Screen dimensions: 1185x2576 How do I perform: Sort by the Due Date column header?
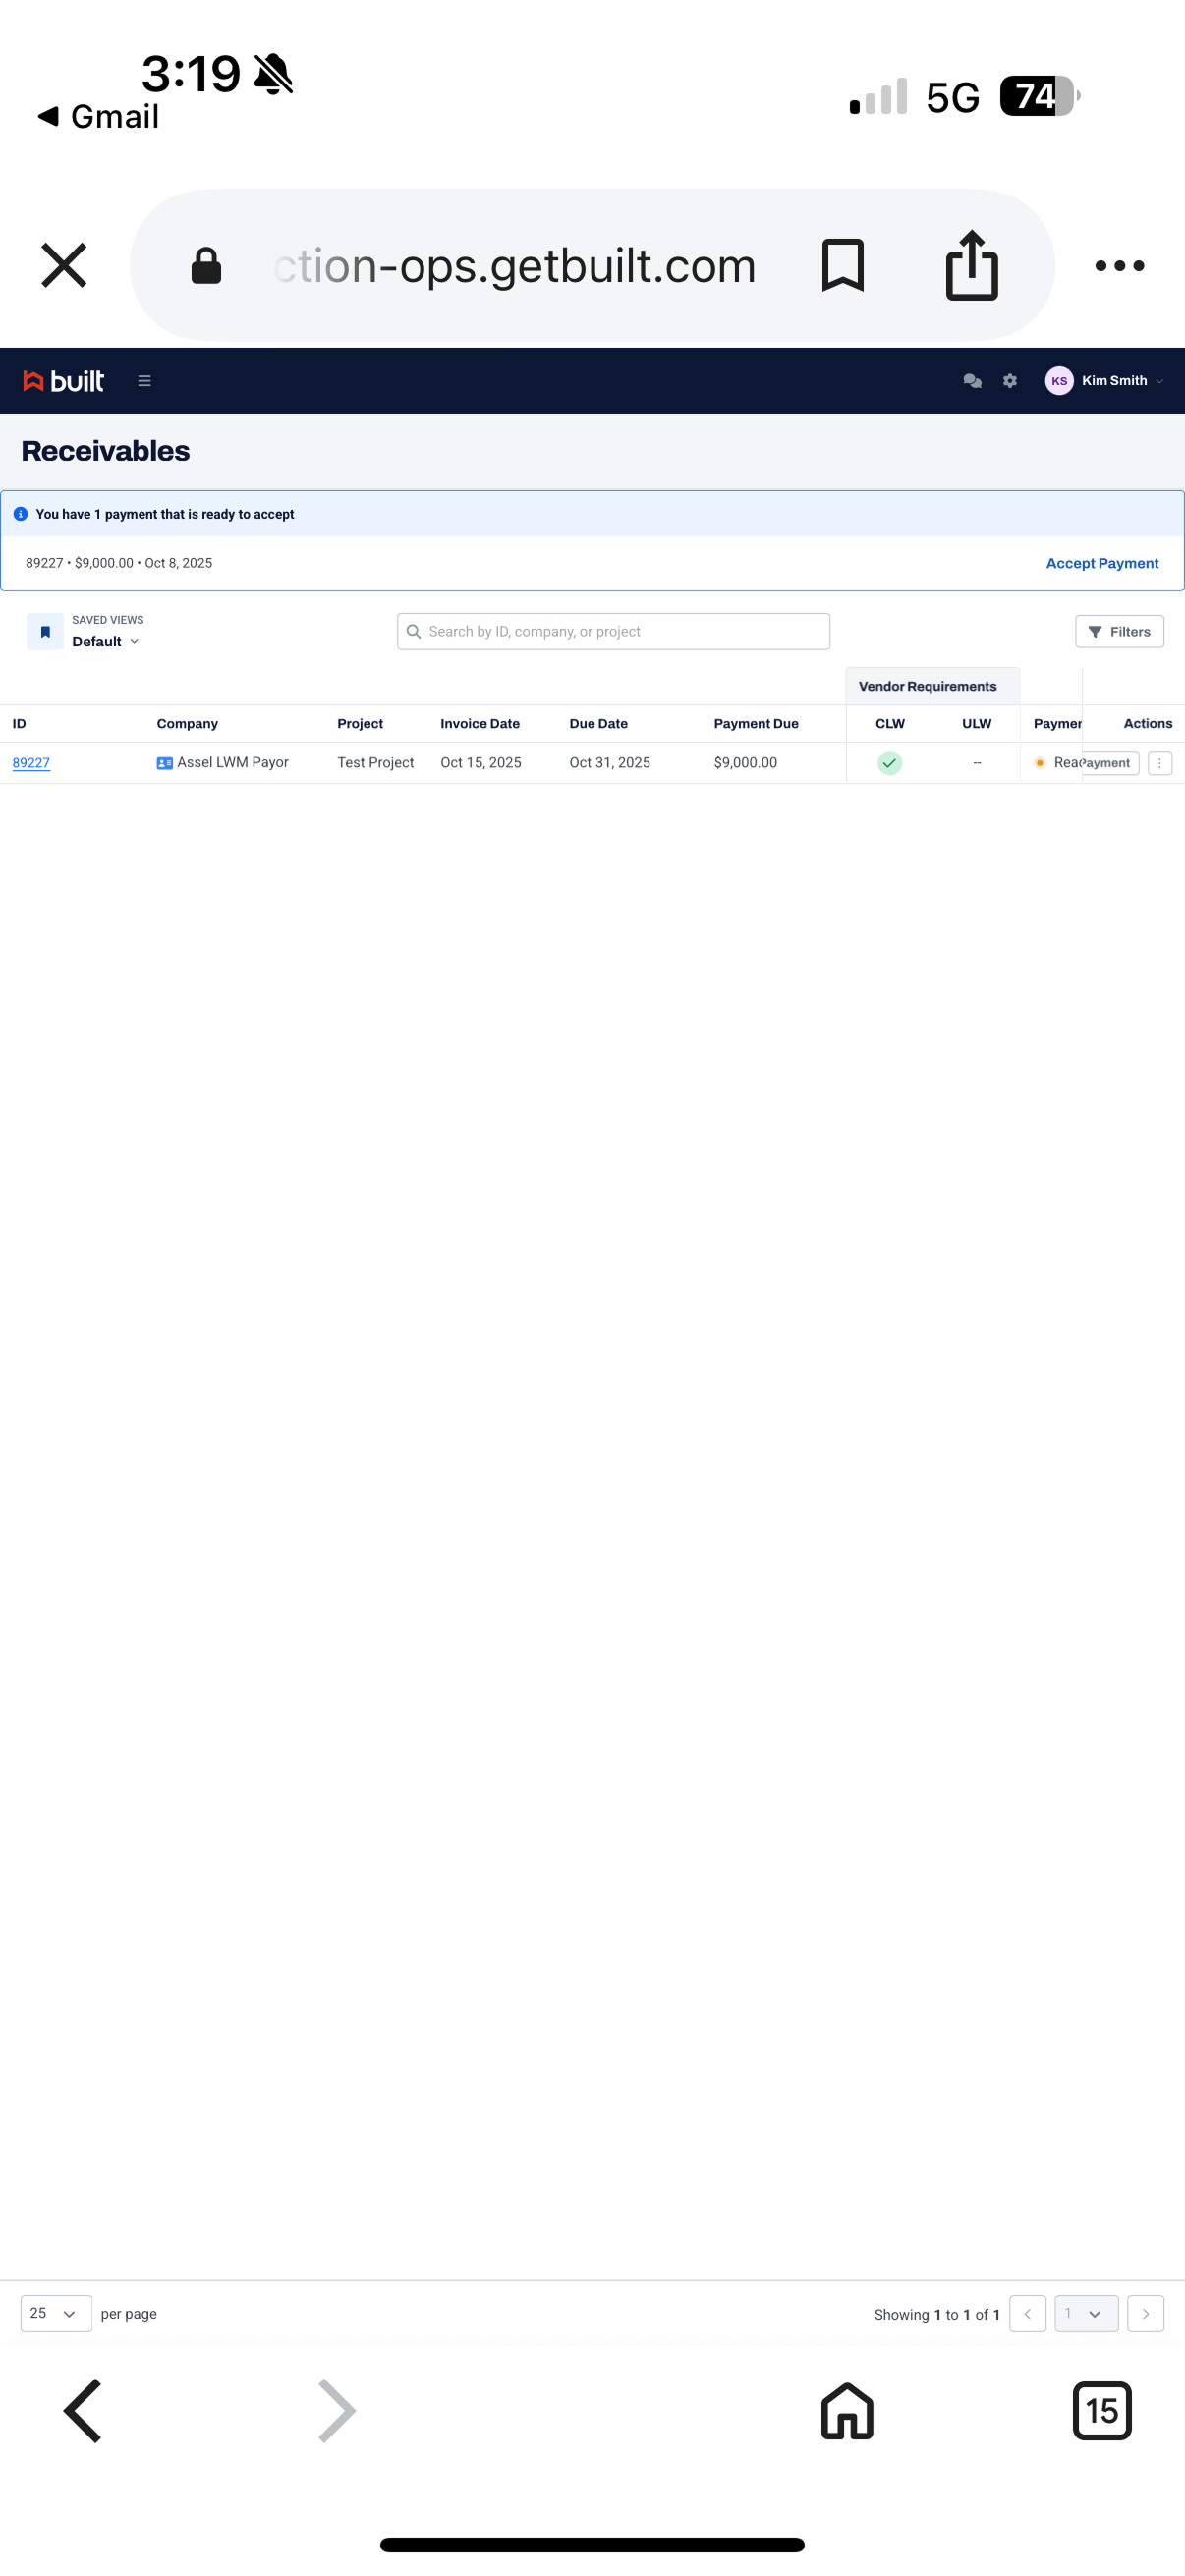[598, 724]
